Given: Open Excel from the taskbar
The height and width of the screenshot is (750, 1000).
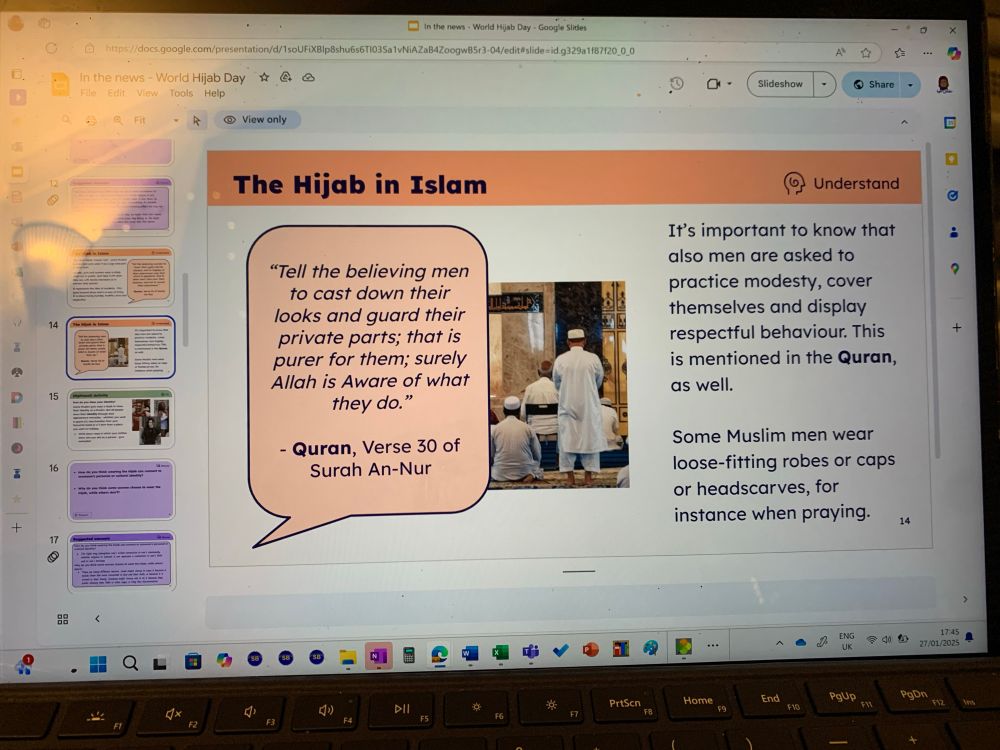Looking at the screenshot, I should [500, 652].
